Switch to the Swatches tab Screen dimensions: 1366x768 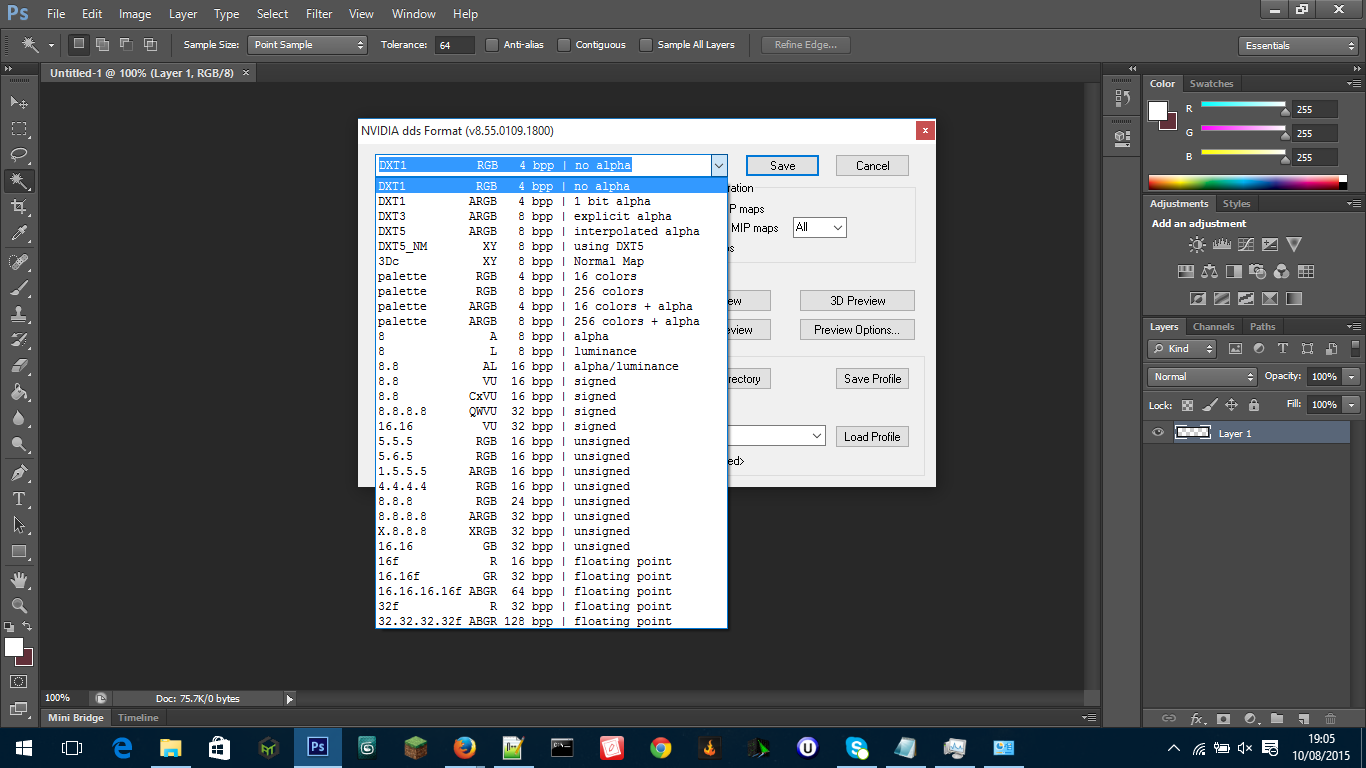tap(1211, 84)
